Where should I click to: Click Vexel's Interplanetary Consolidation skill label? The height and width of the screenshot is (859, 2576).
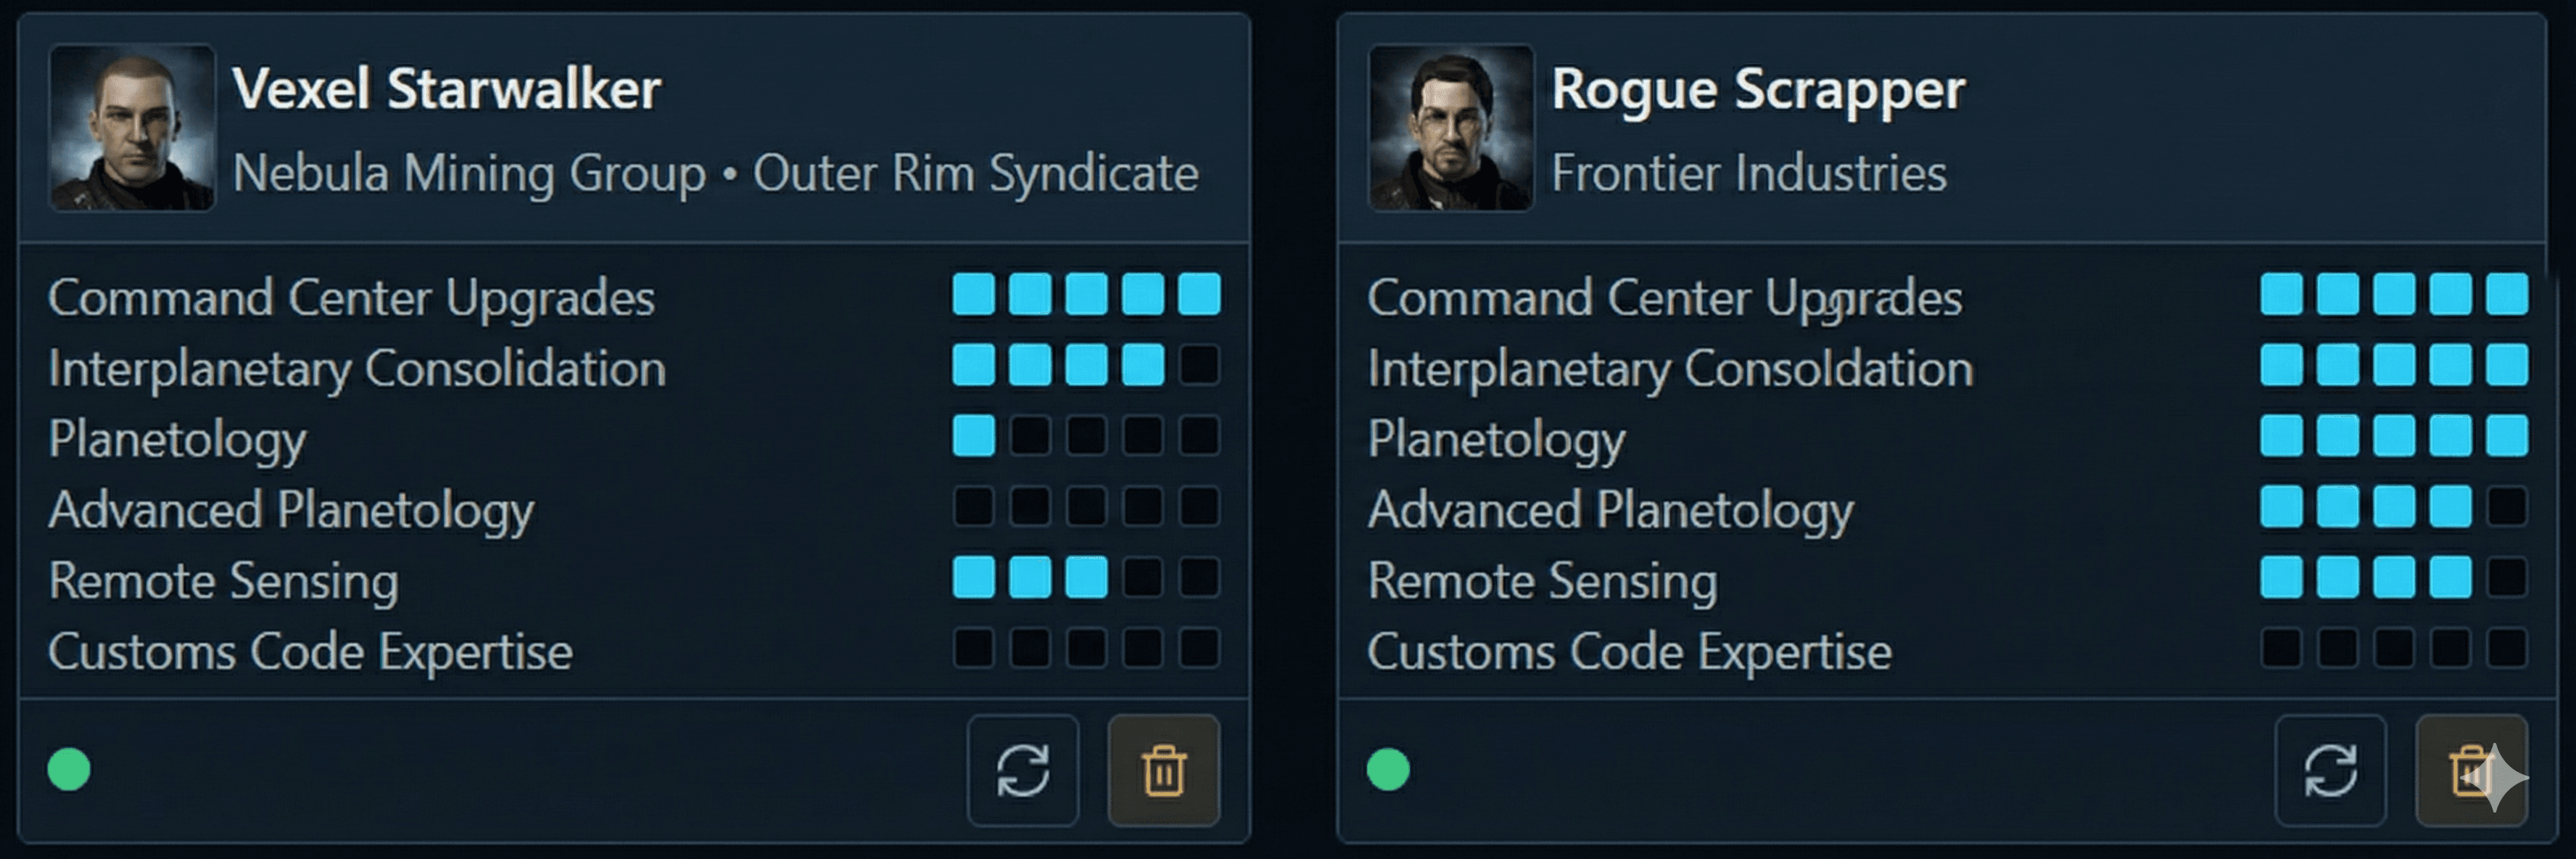click(357, 368)
